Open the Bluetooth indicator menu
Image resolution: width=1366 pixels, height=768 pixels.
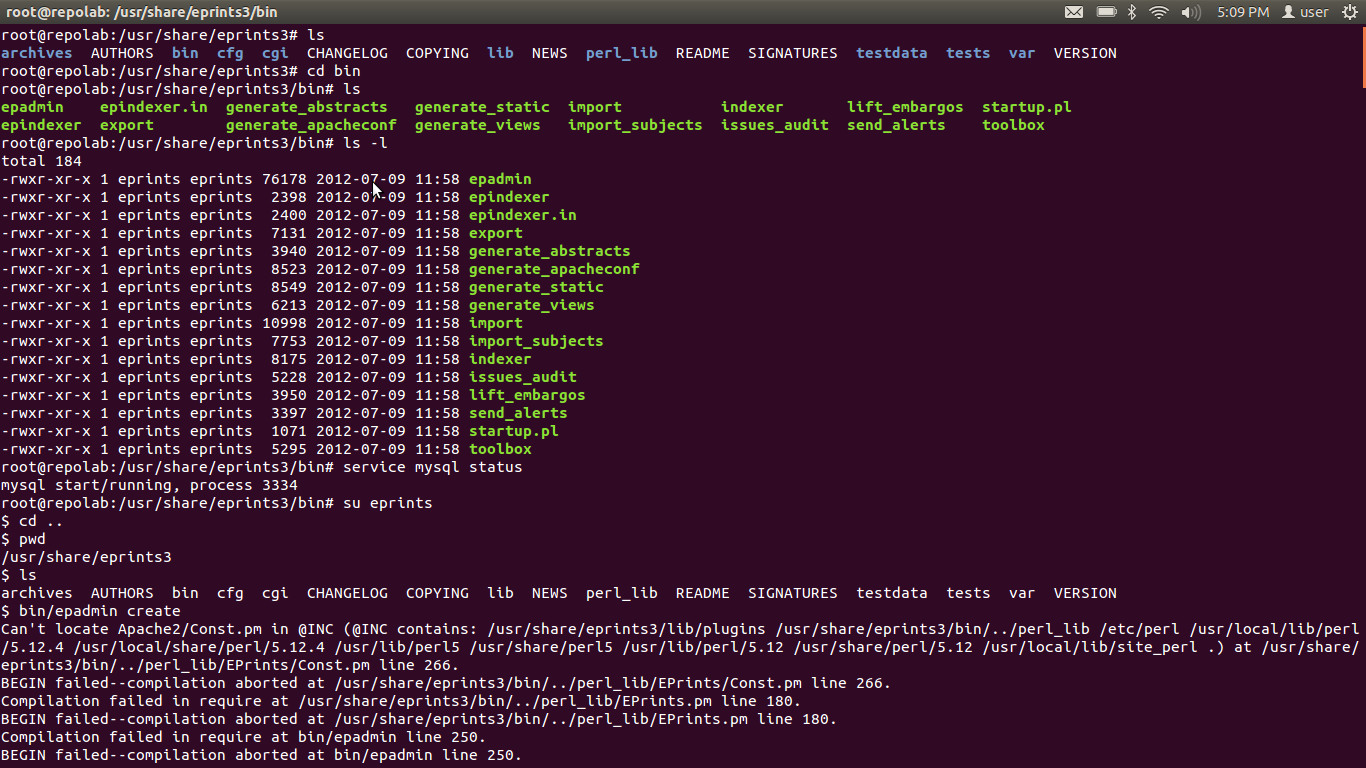(1132, 12)
